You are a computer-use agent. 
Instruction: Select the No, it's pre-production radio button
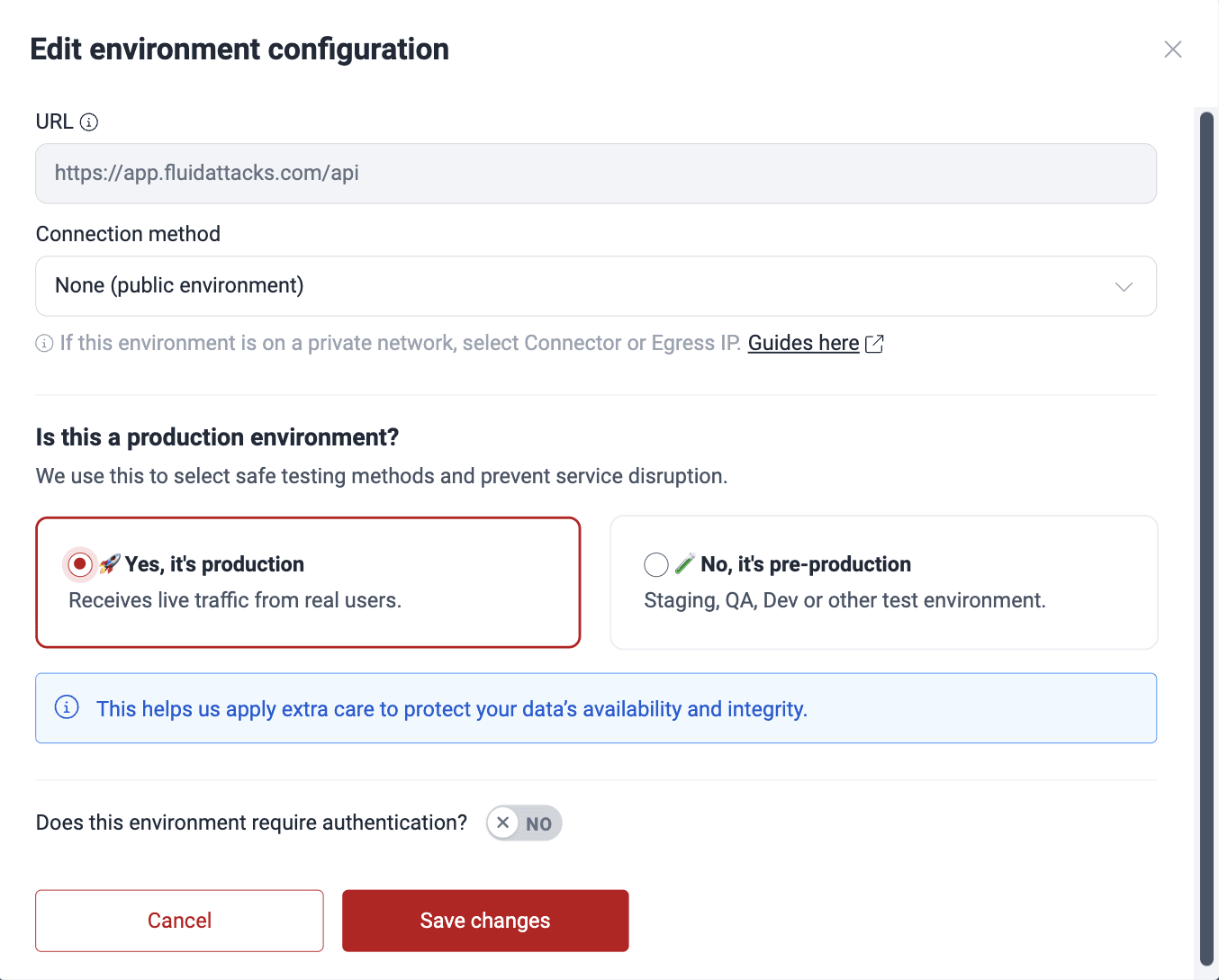(x=656, y=565)
